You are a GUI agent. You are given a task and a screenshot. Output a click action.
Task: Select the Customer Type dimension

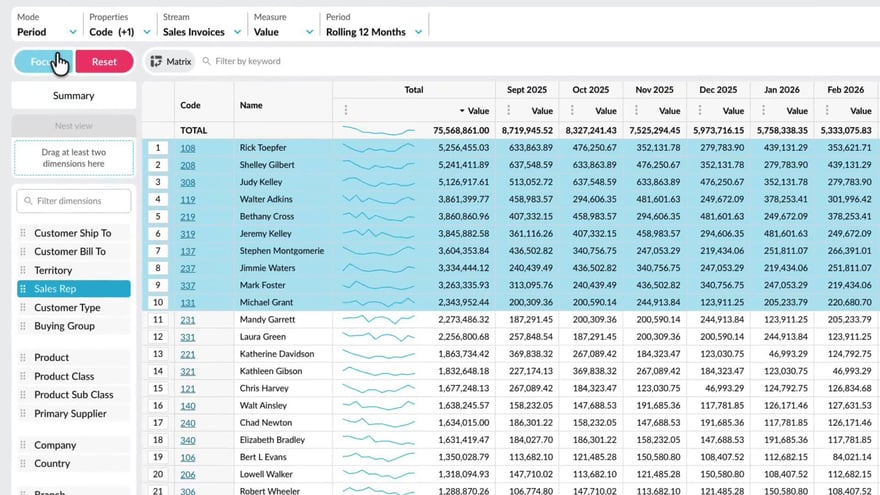[74, 308]
